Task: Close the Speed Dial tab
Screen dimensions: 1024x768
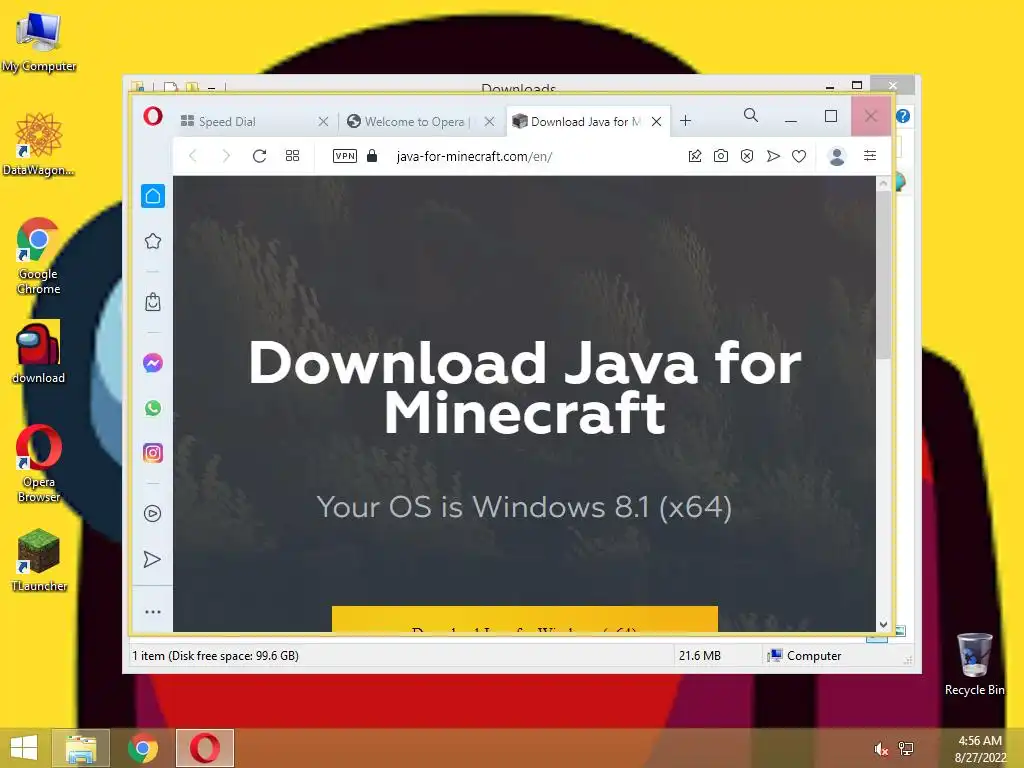Action: pos(323,121)
